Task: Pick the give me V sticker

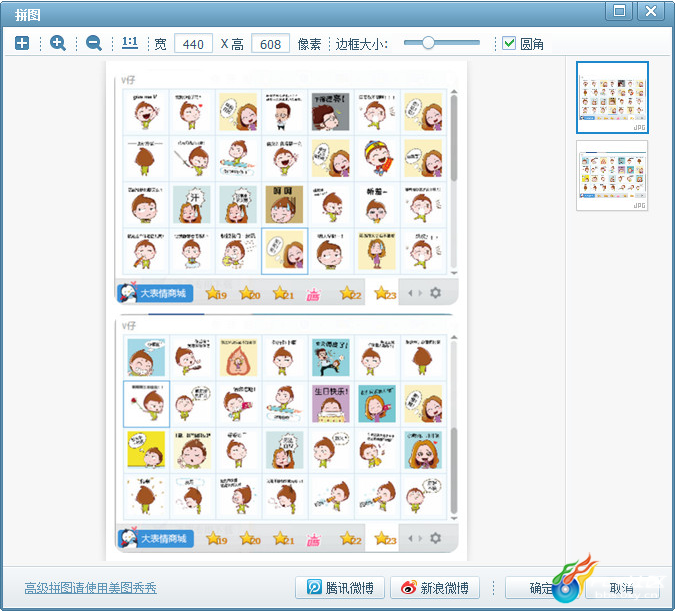Action: point(146,112)
